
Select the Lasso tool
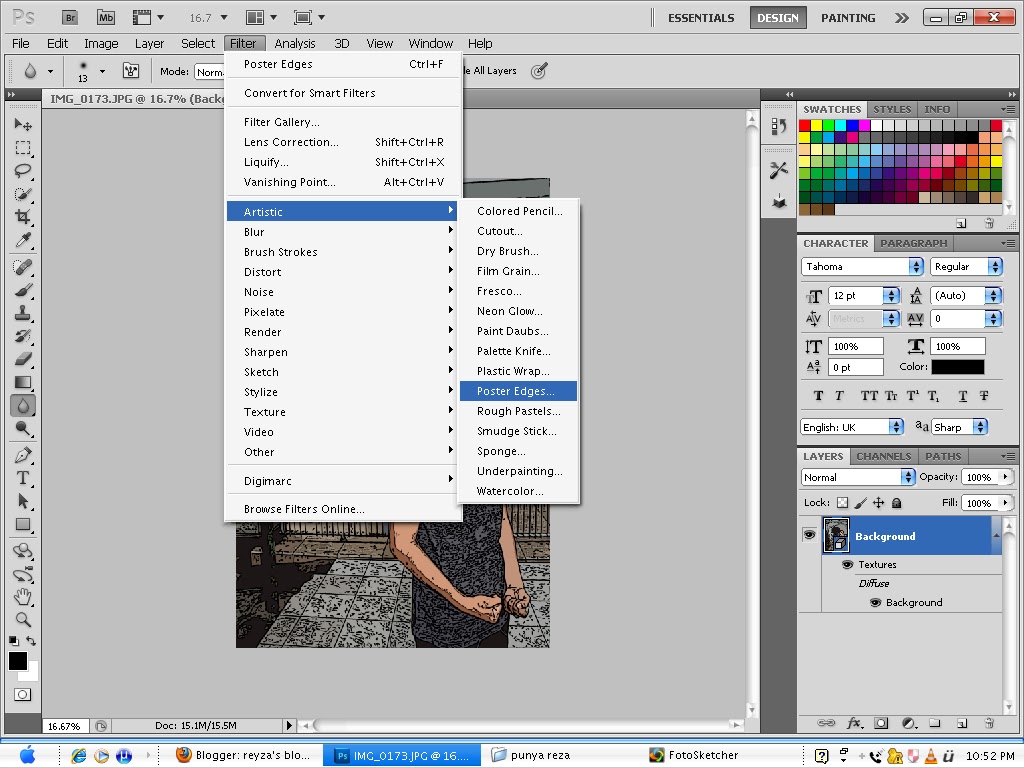click(23, 171)
